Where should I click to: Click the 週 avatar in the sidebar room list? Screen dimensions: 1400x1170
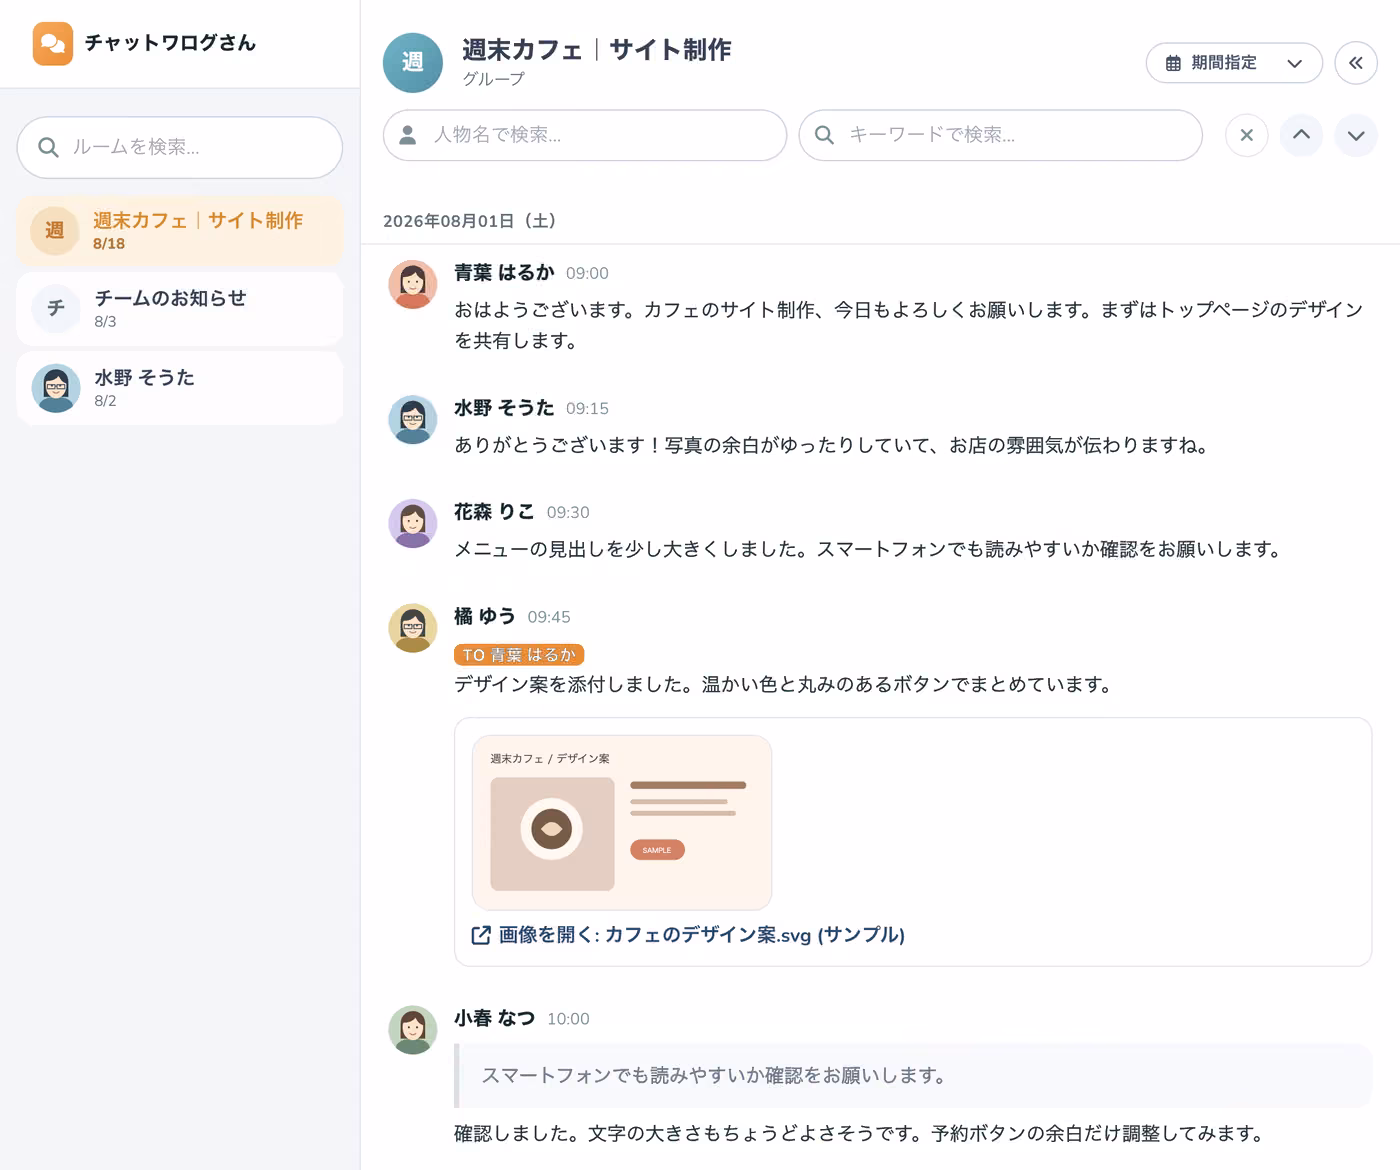click(55, 230)
